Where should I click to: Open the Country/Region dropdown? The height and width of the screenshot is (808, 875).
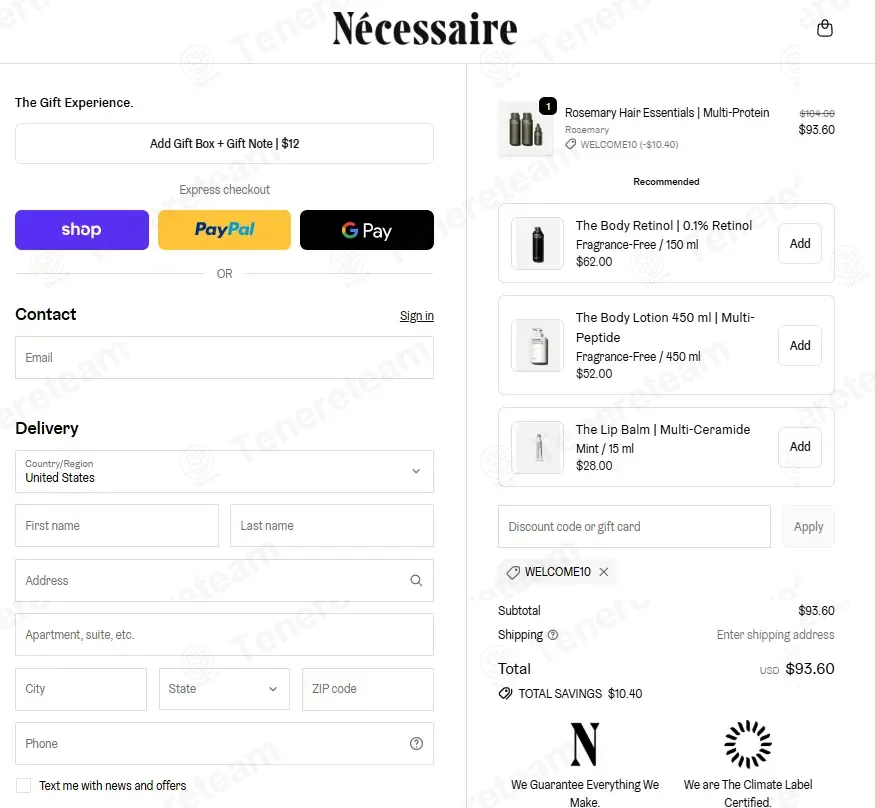[224, 472]
